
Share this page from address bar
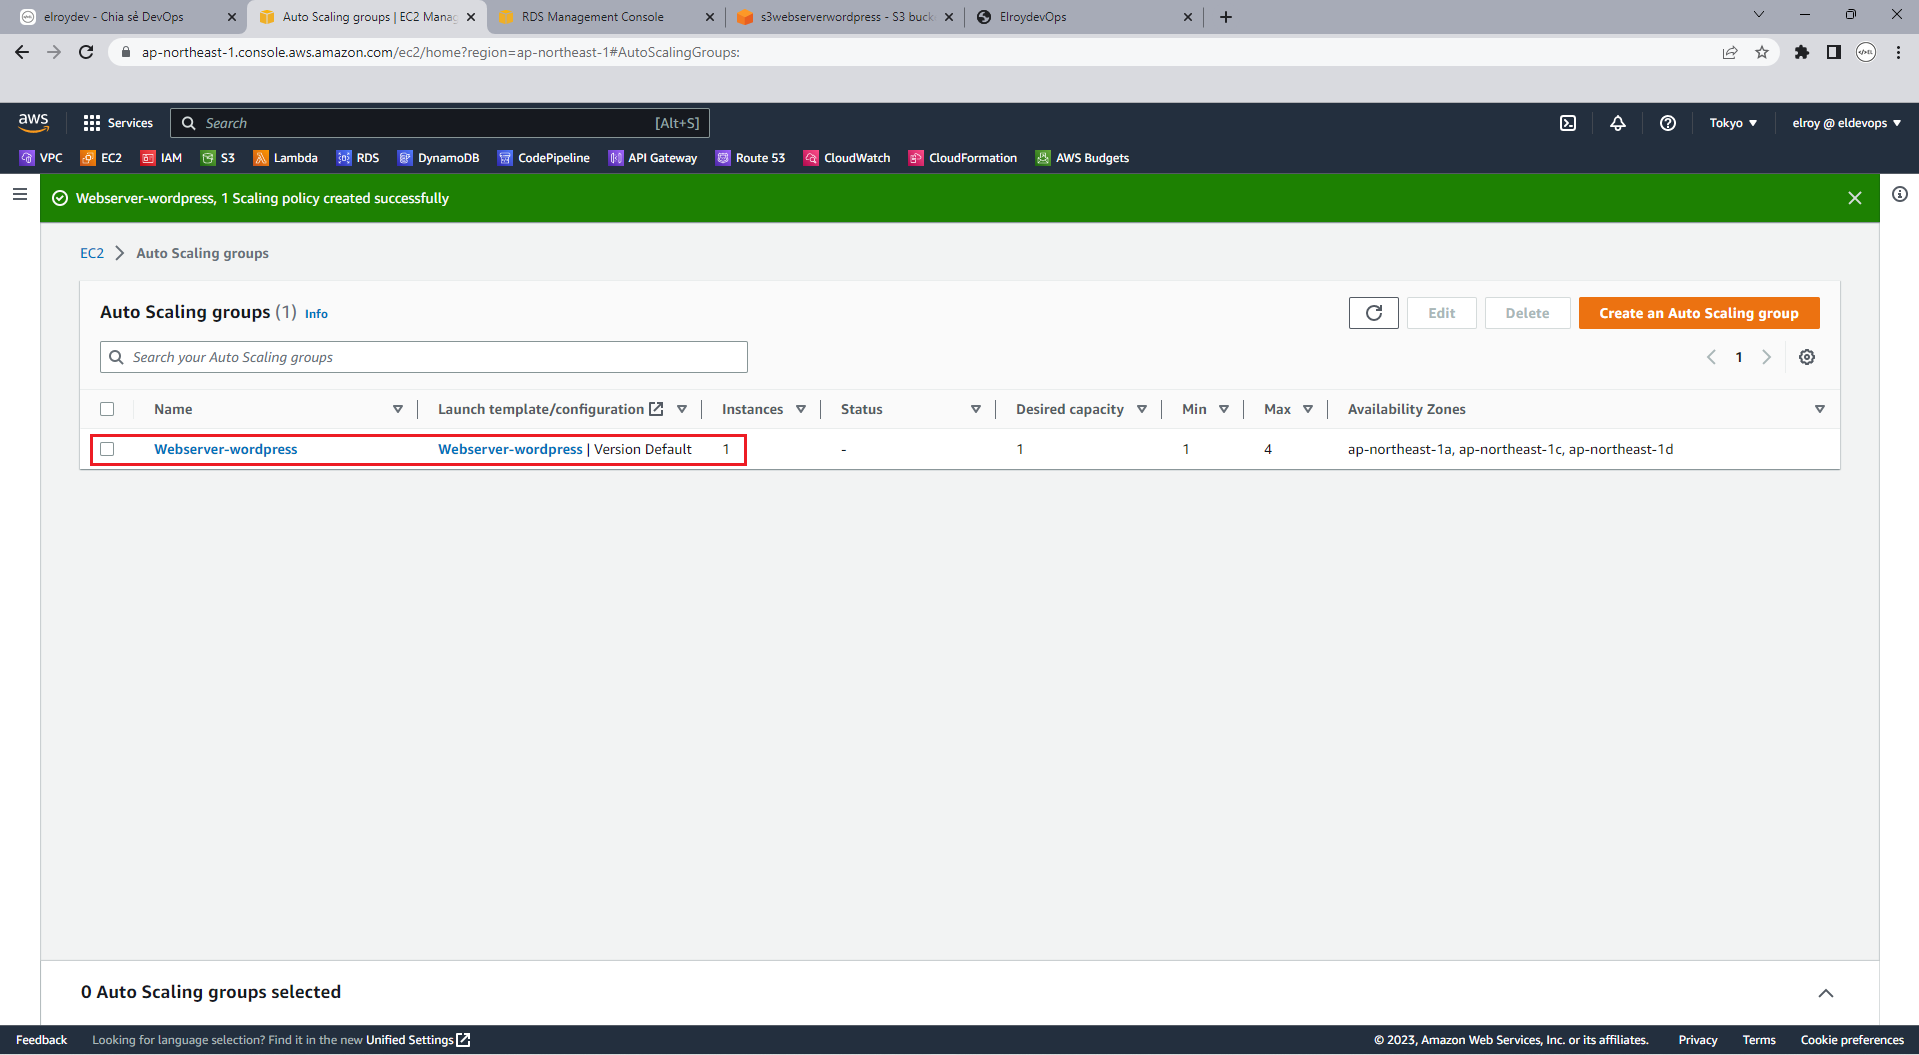pyautogui.click(x=1730, y=52)
